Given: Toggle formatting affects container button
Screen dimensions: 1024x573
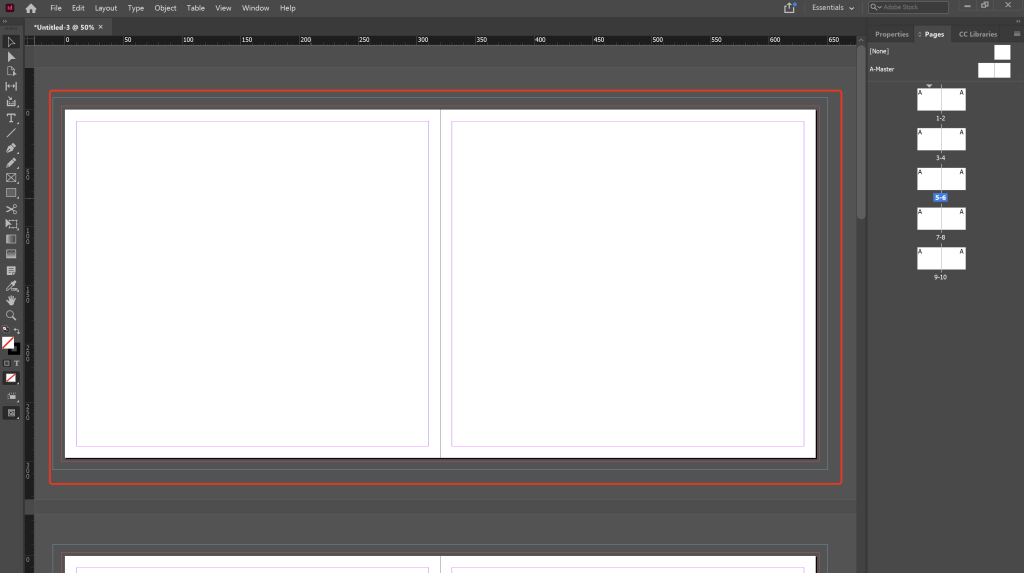Looking at the screenshot, I should tap(6, 363).
